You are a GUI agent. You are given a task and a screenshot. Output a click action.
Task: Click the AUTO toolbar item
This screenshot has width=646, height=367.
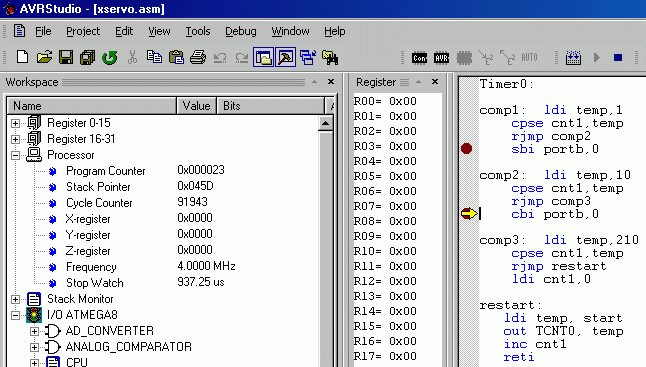pyautogui.click(x=529, y=57)
